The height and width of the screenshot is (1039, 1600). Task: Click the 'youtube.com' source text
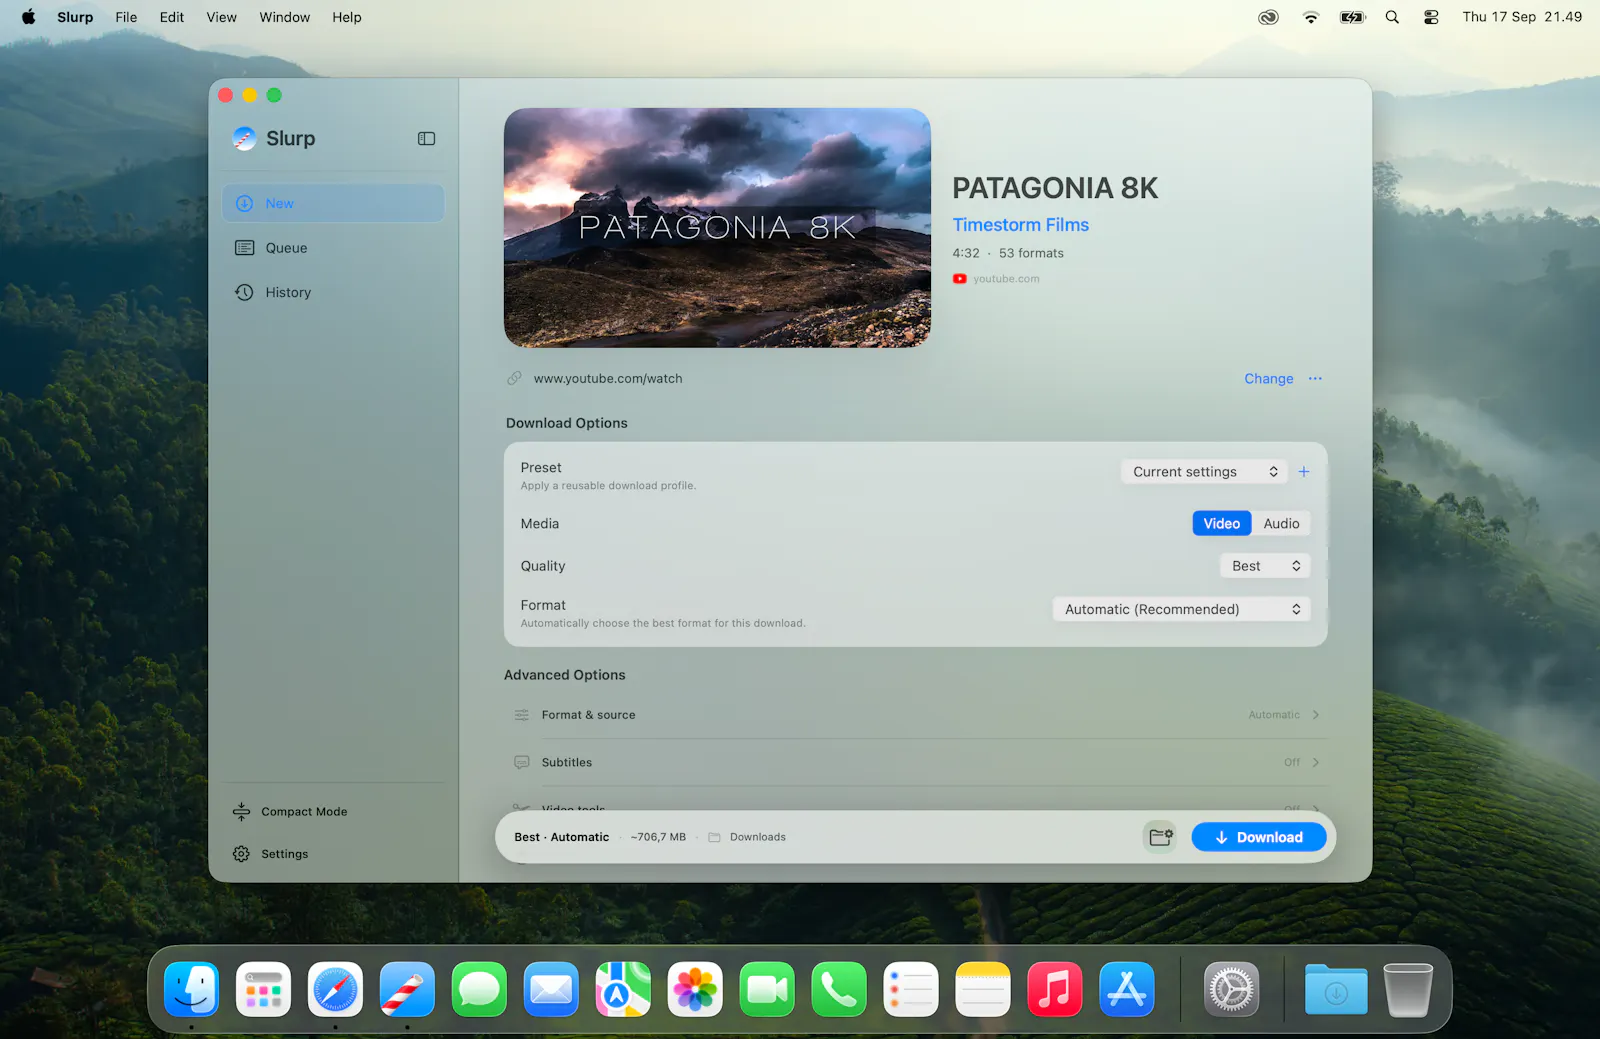click(x=1006, y=279)
